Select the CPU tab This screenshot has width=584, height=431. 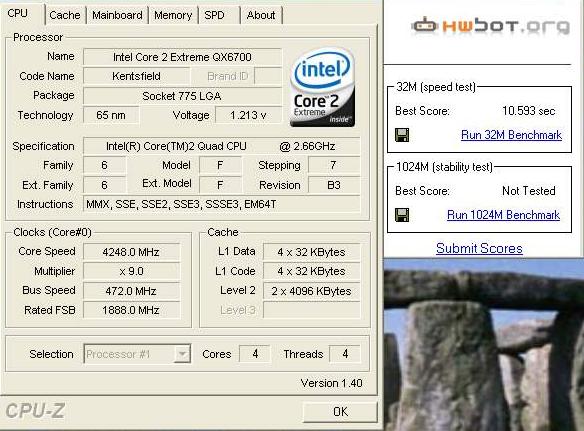point(18,13)
